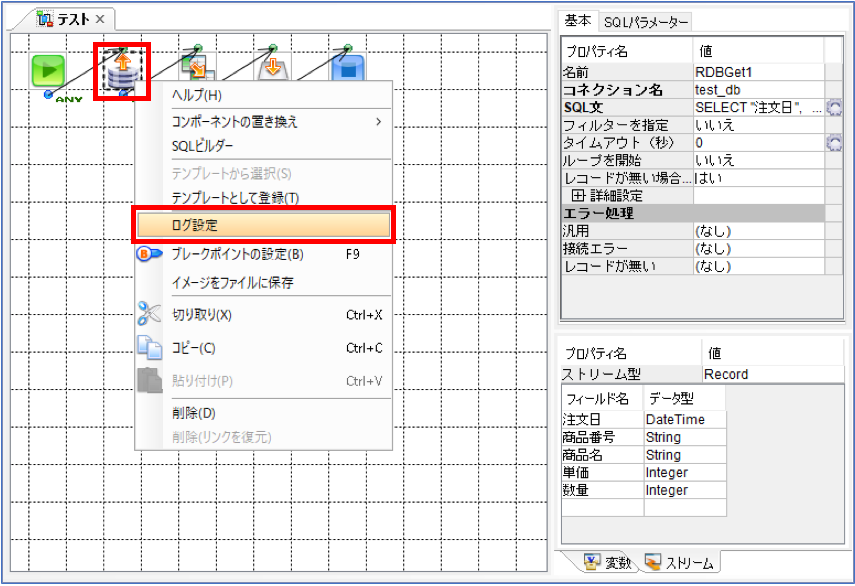
Task: Click the breakpoint B icon in menu
Action: point(149,254)
